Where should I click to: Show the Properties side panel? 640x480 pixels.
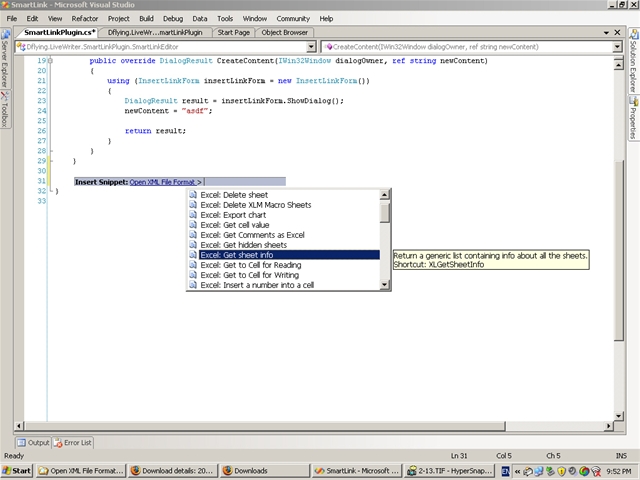633,119
